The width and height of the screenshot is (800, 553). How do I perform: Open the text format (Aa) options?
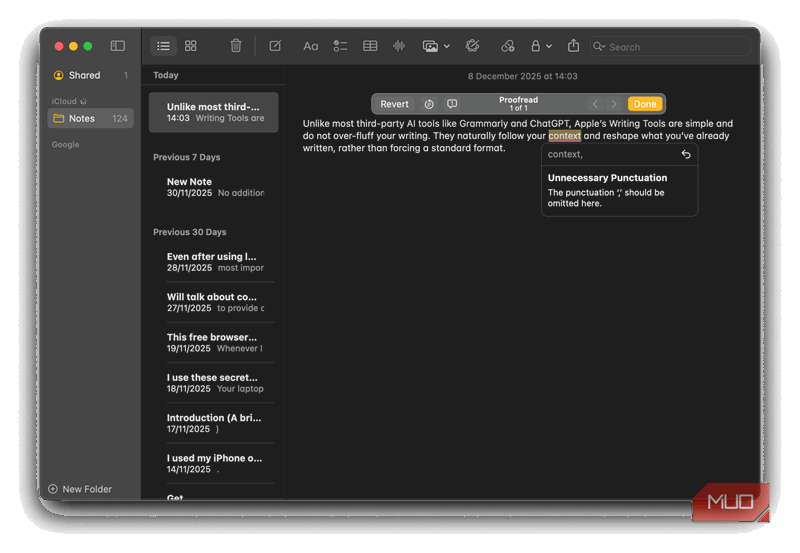coord(310,46)
